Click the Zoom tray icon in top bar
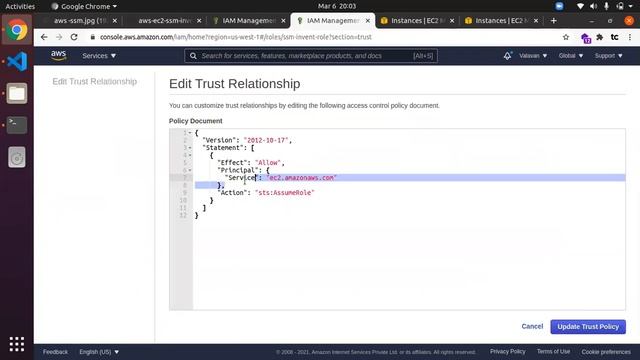 click(x=559, y=6)
